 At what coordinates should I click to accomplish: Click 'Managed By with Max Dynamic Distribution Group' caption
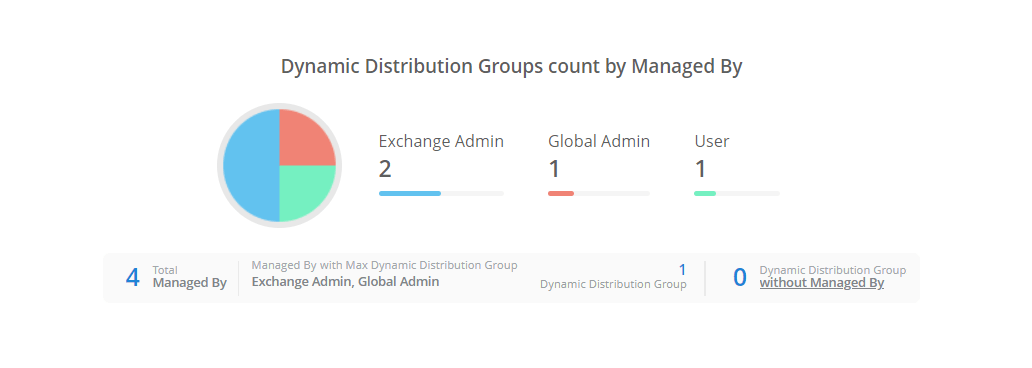point(384,265)
